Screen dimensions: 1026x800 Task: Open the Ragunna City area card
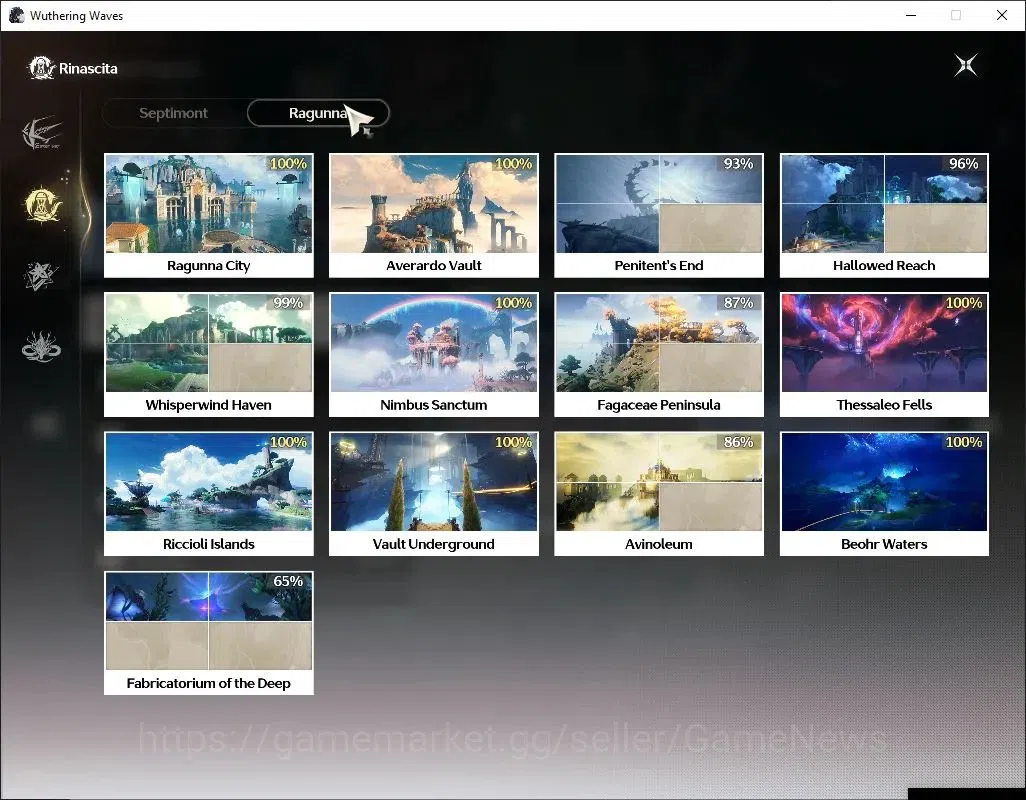209,215
